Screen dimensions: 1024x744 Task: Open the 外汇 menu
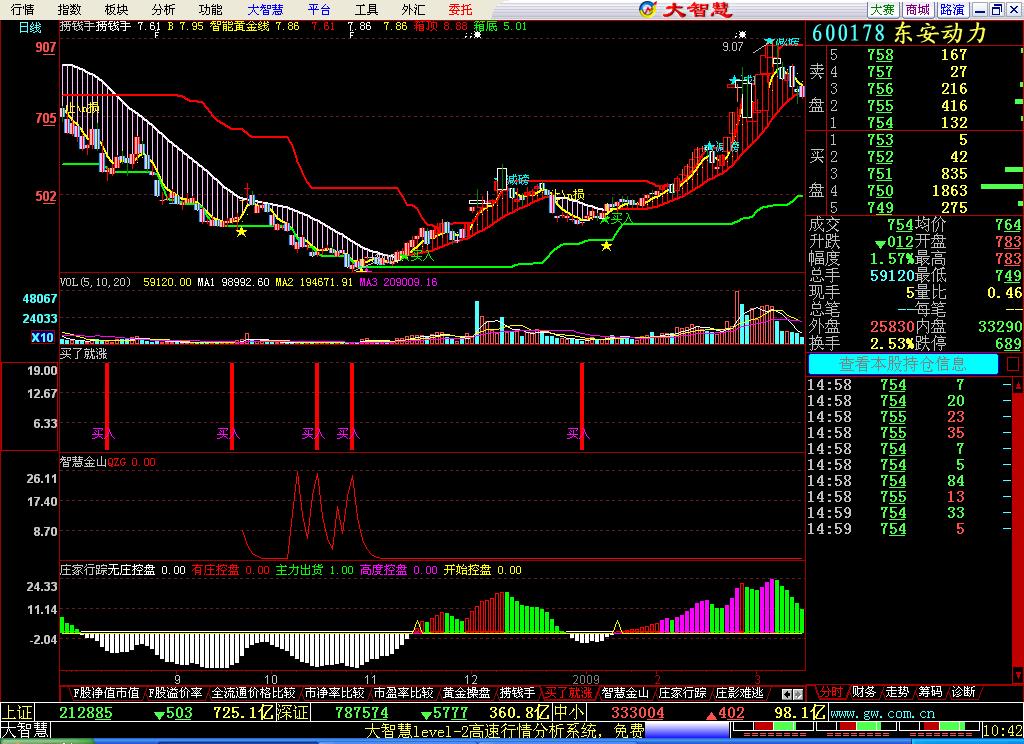click(413, 9)
